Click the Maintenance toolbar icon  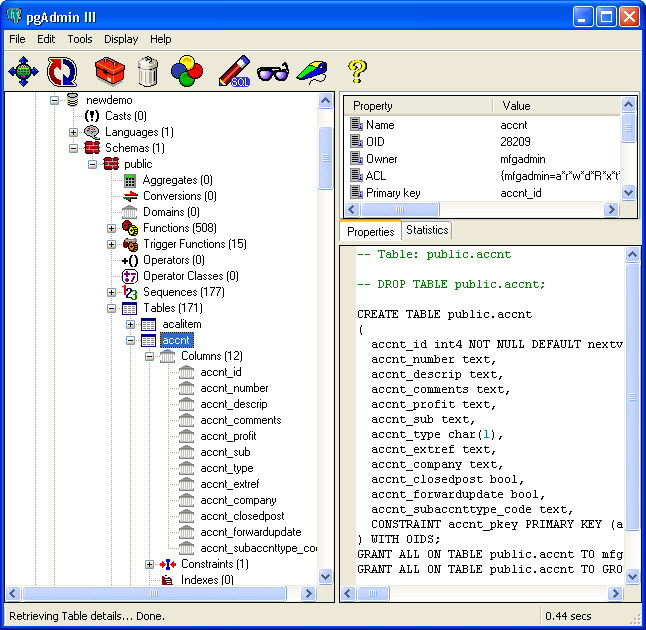pos(312,72)
